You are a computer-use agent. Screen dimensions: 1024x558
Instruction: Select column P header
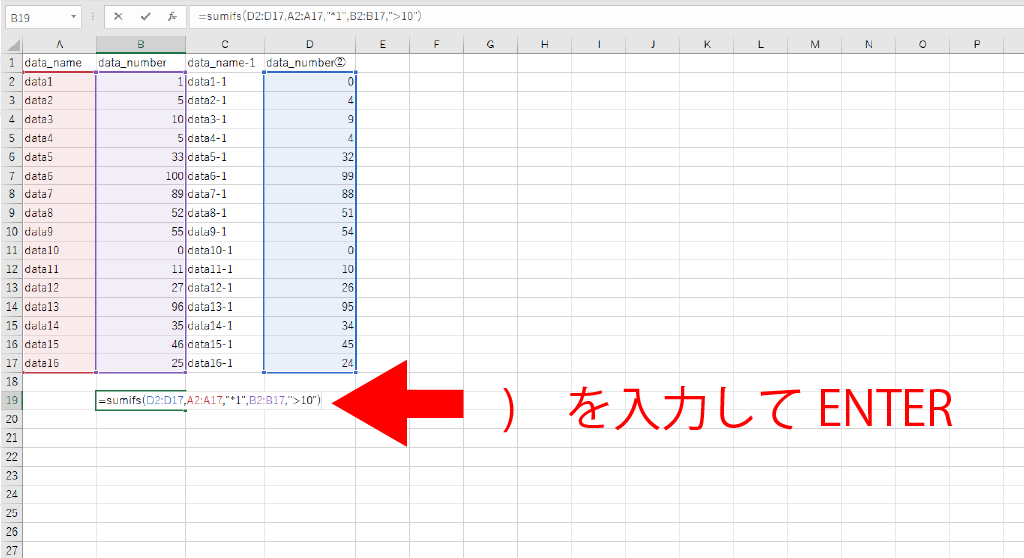pos(975,44)
